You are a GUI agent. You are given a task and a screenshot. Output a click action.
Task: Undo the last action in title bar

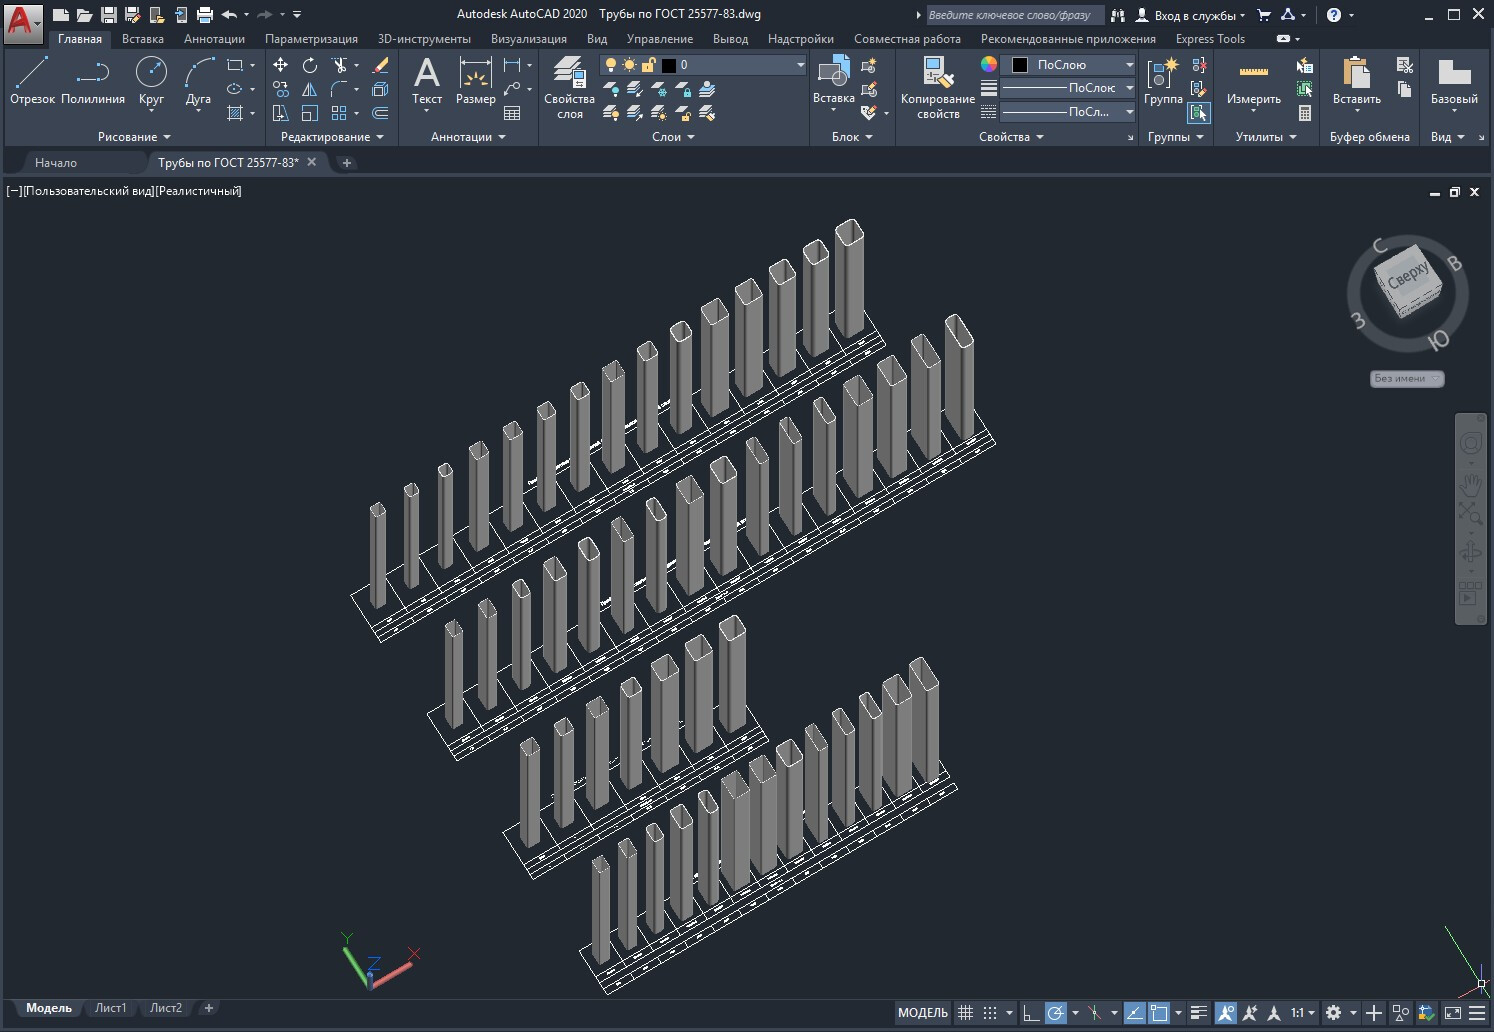pyautogui.click(x=229, y=15)
